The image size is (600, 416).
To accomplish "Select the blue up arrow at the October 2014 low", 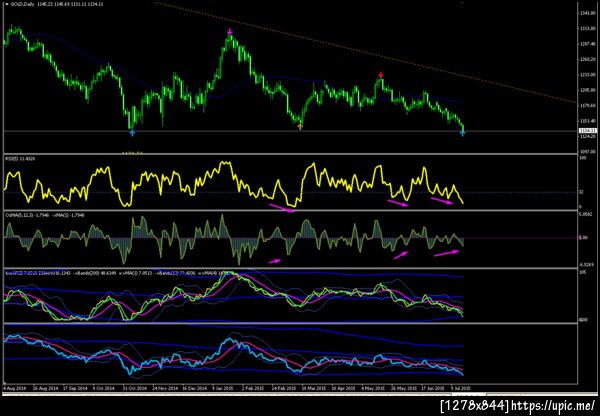I will tap(132, 133).
